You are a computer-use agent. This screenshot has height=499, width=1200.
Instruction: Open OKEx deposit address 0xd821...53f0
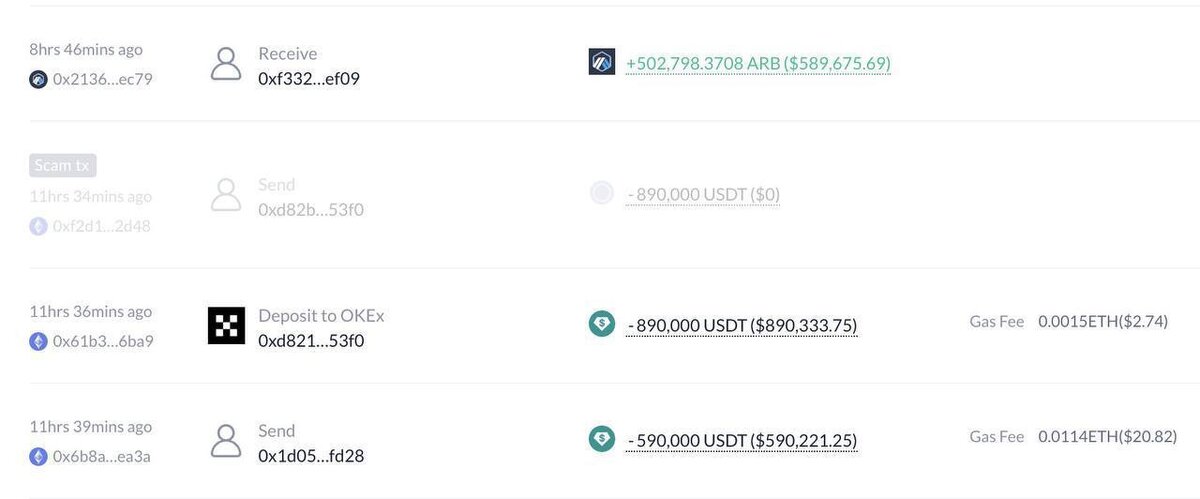click(x=311, y=340)
